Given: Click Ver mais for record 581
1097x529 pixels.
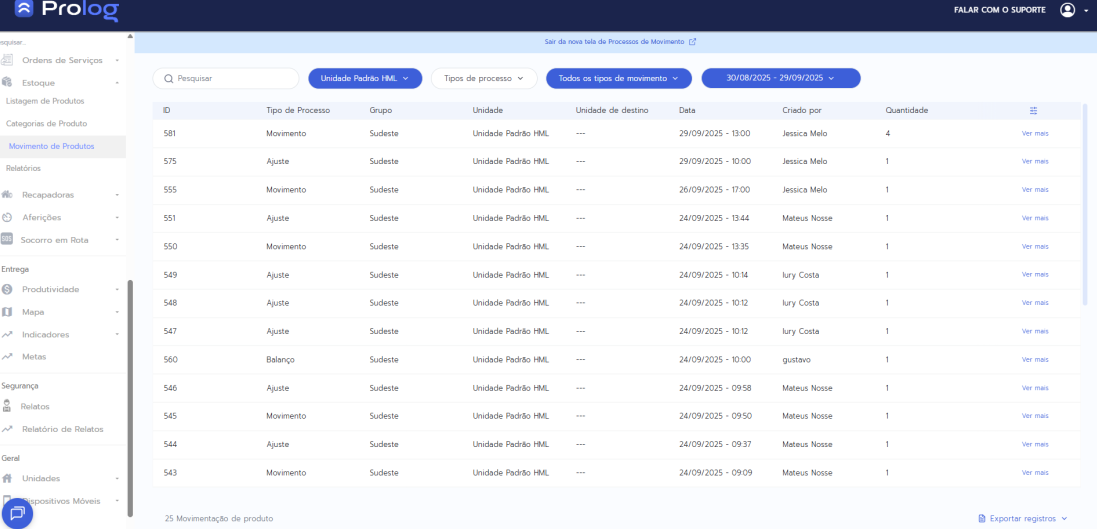Looking at the screenshot, I should pos(1034,133).
